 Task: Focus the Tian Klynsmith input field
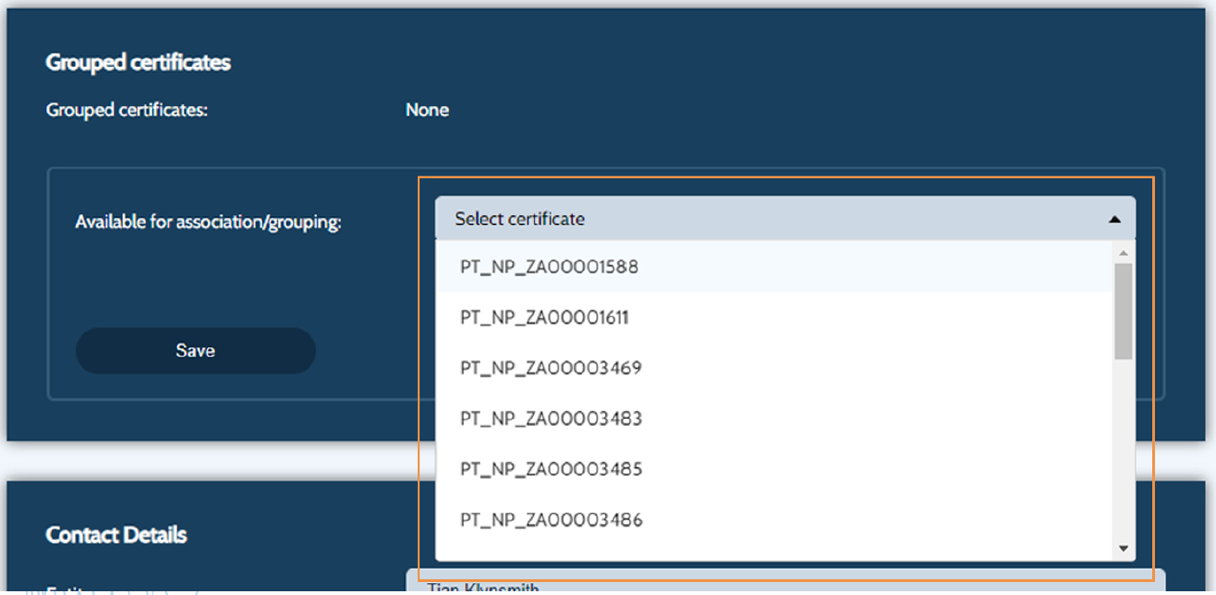click(x=784, y=584)
